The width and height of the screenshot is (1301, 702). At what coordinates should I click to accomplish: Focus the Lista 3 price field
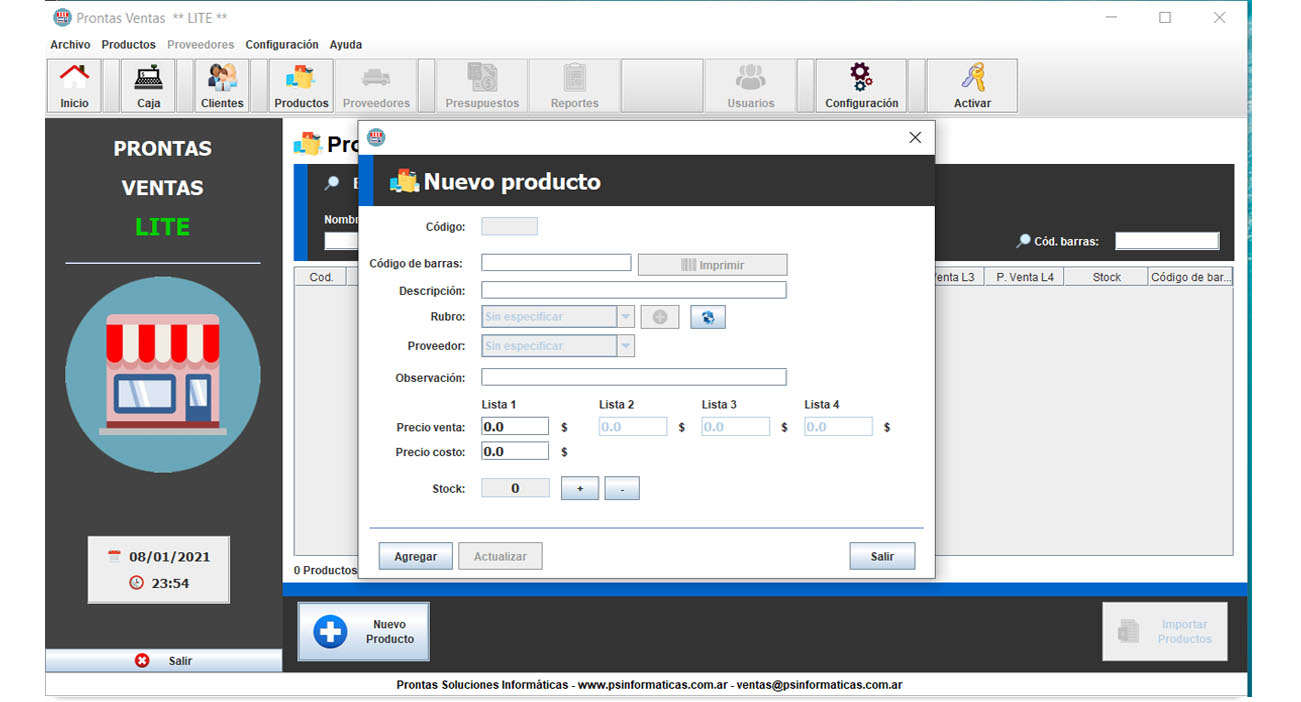[736, 426]
